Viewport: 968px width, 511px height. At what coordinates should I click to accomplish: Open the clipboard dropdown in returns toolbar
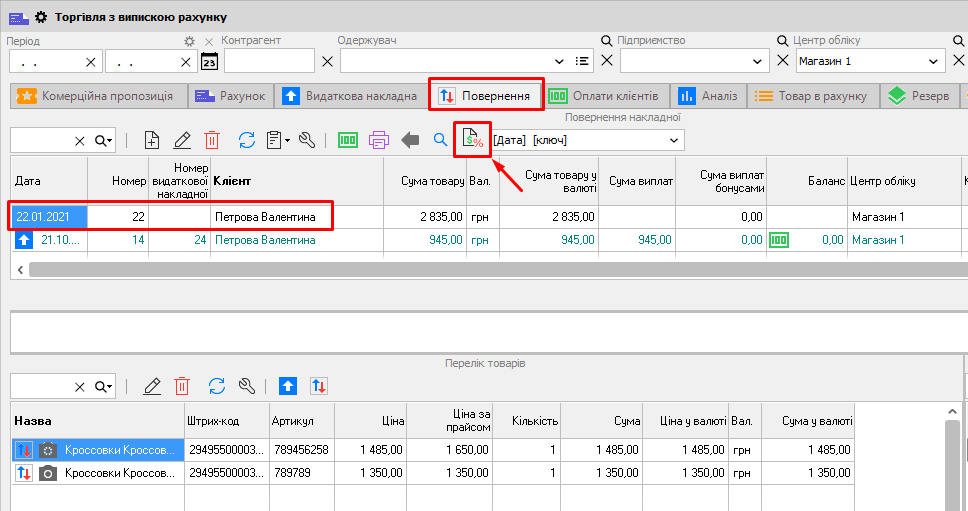(279, 140)
